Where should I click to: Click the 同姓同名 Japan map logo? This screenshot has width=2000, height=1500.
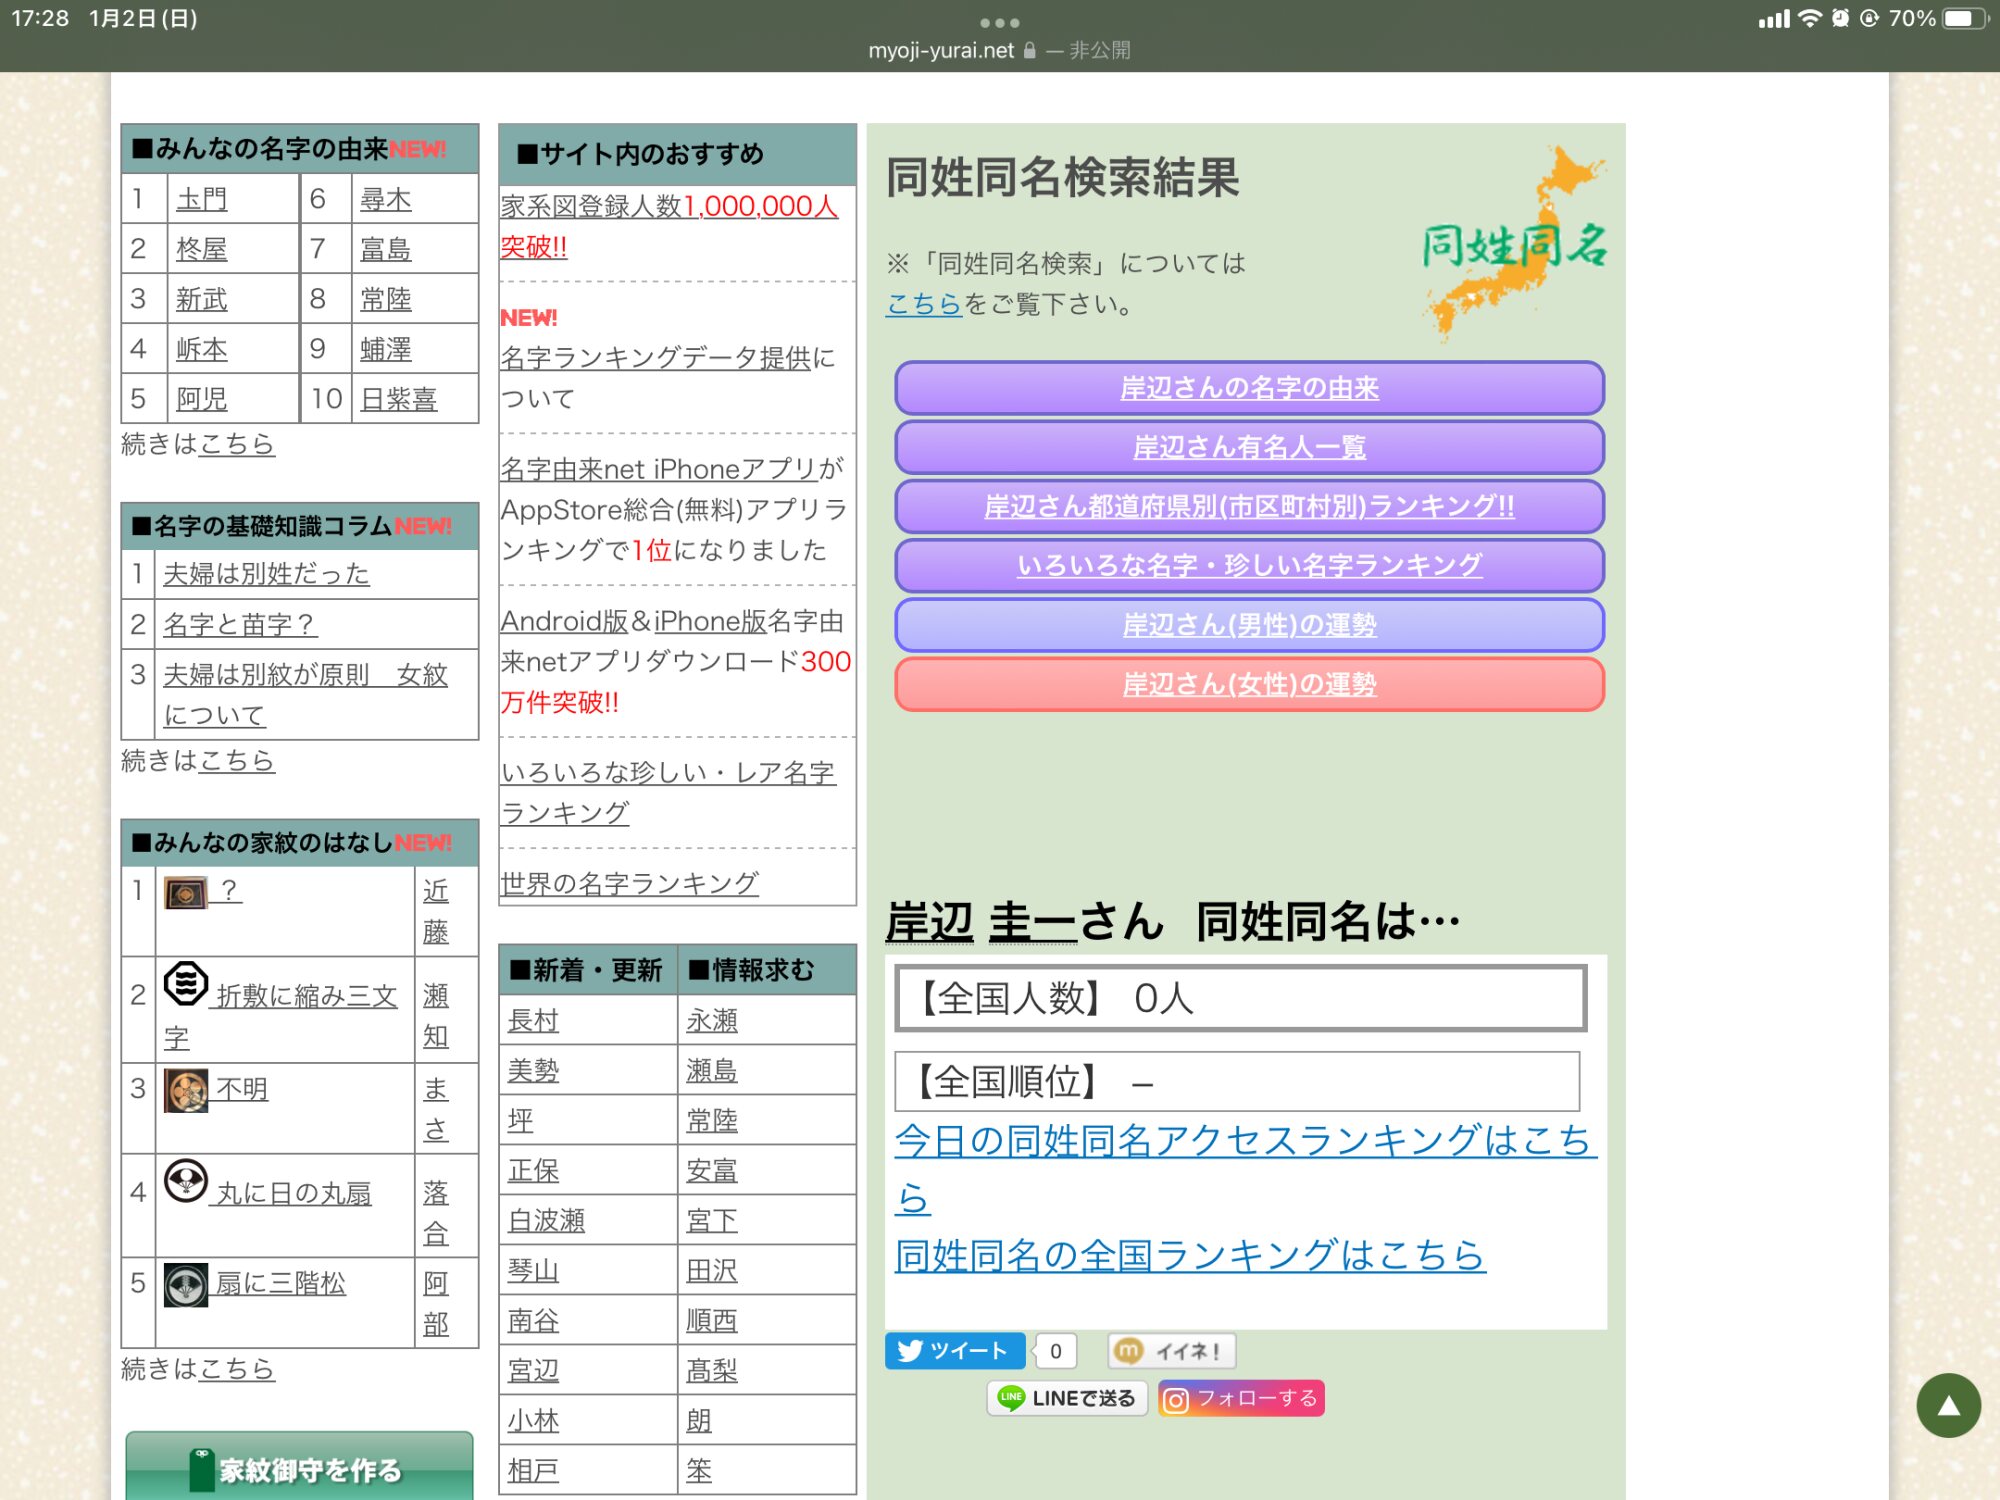(1514, 243)
